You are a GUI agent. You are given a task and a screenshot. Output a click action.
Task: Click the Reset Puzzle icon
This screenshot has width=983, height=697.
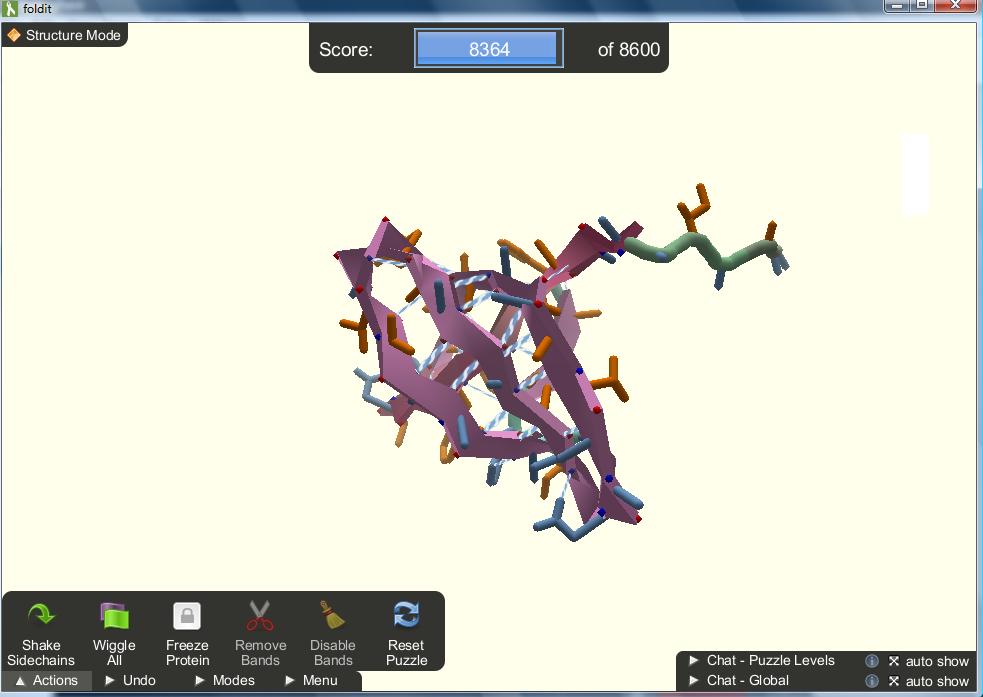point(406,616)
